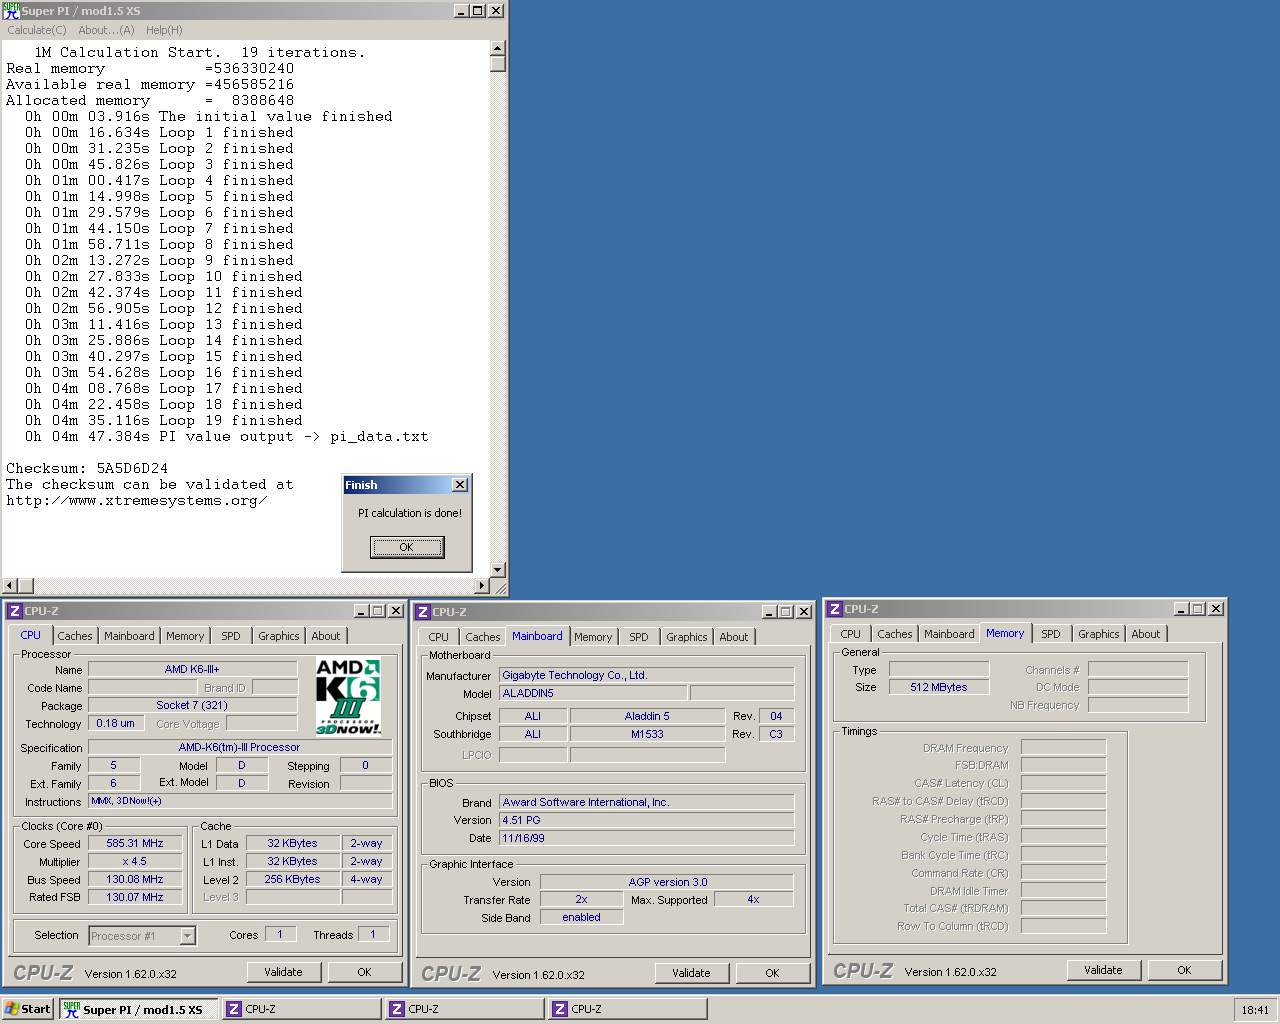Select CPU tab in the leftmost CPU-Z window
Screen dimensions: 1280x1024
pyautogui.click(x=31, y=635)
